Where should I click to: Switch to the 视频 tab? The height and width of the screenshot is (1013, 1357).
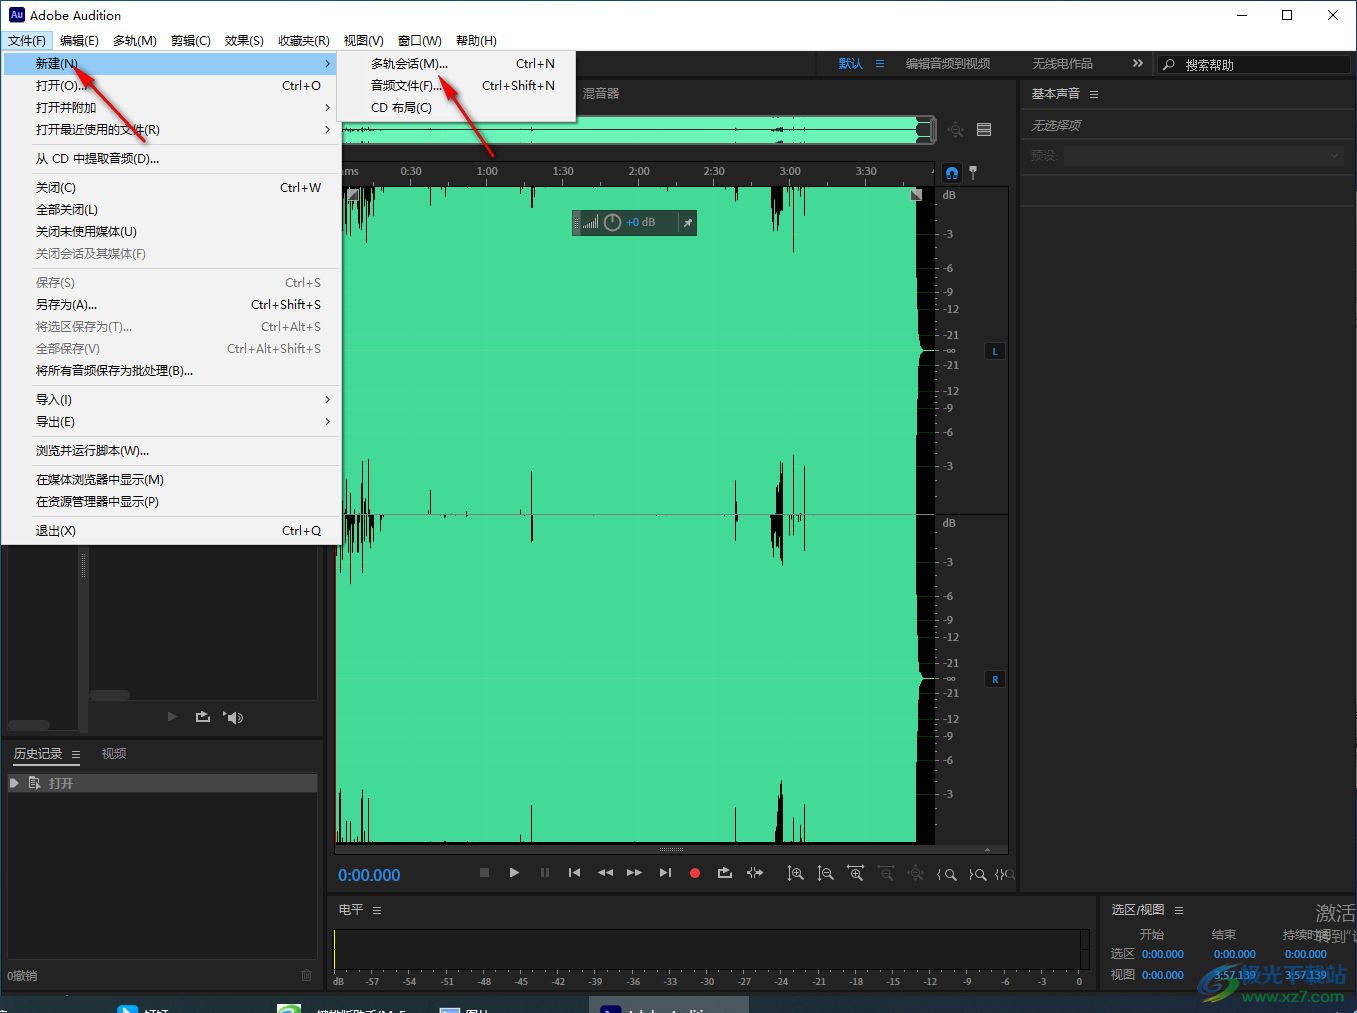(x=114, y=754)
